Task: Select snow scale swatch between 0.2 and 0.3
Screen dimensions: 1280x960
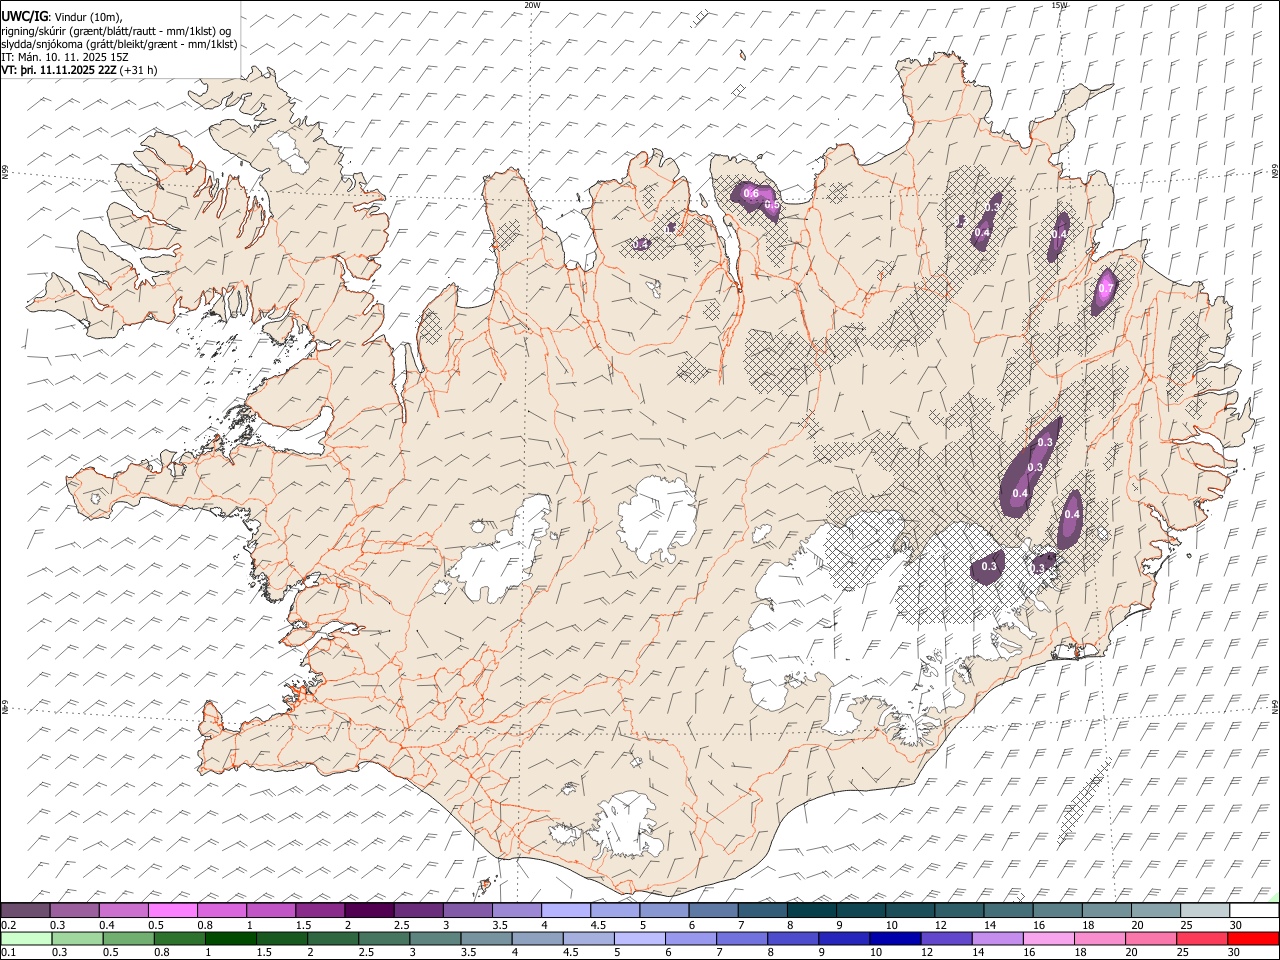Action: click(x=25, y=910)
